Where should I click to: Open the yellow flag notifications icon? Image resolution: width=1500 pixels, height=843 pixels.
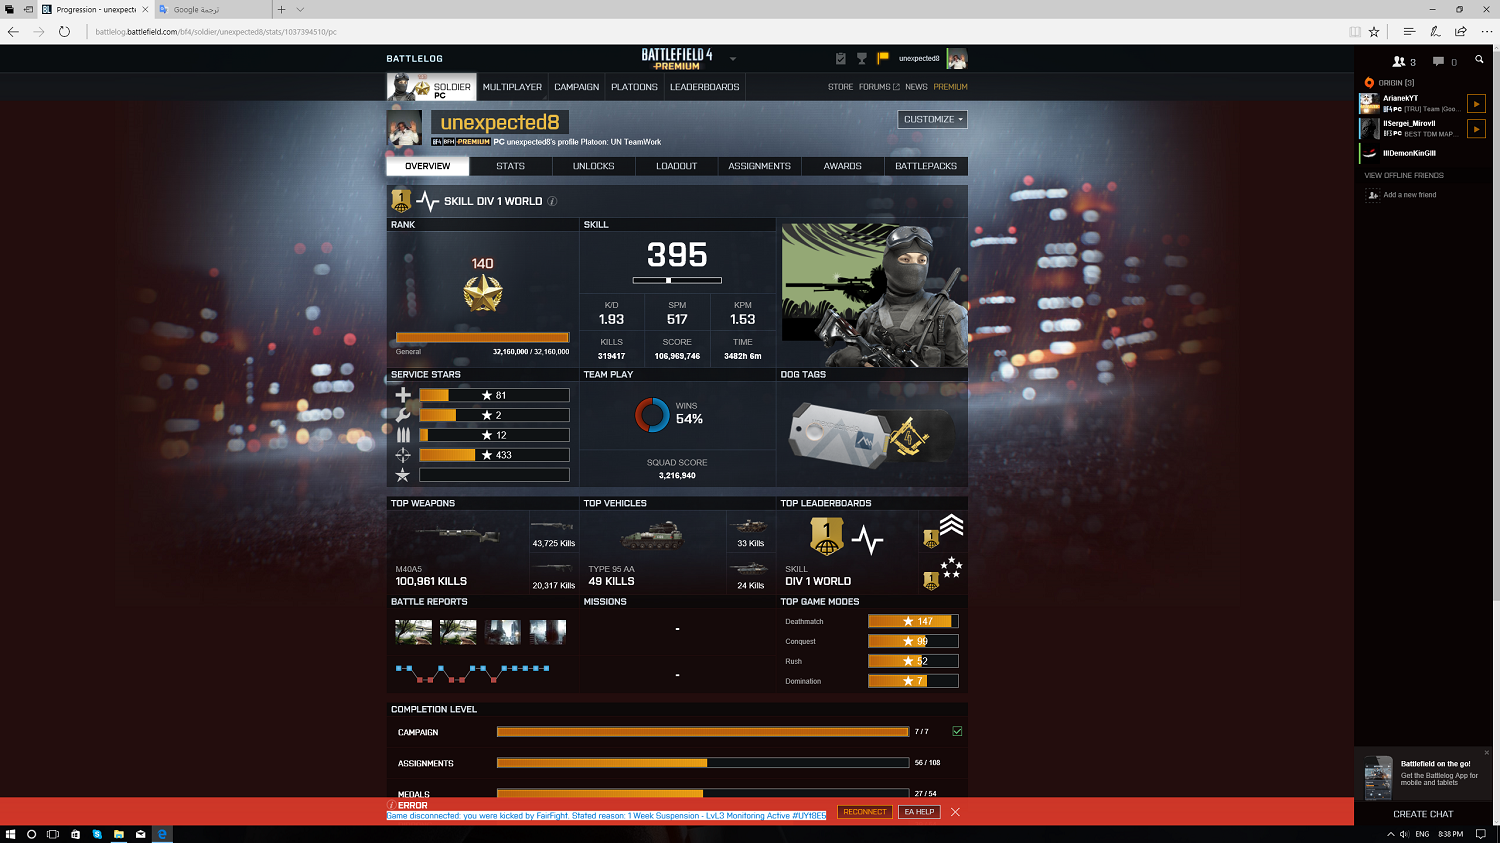pos(882,58)
